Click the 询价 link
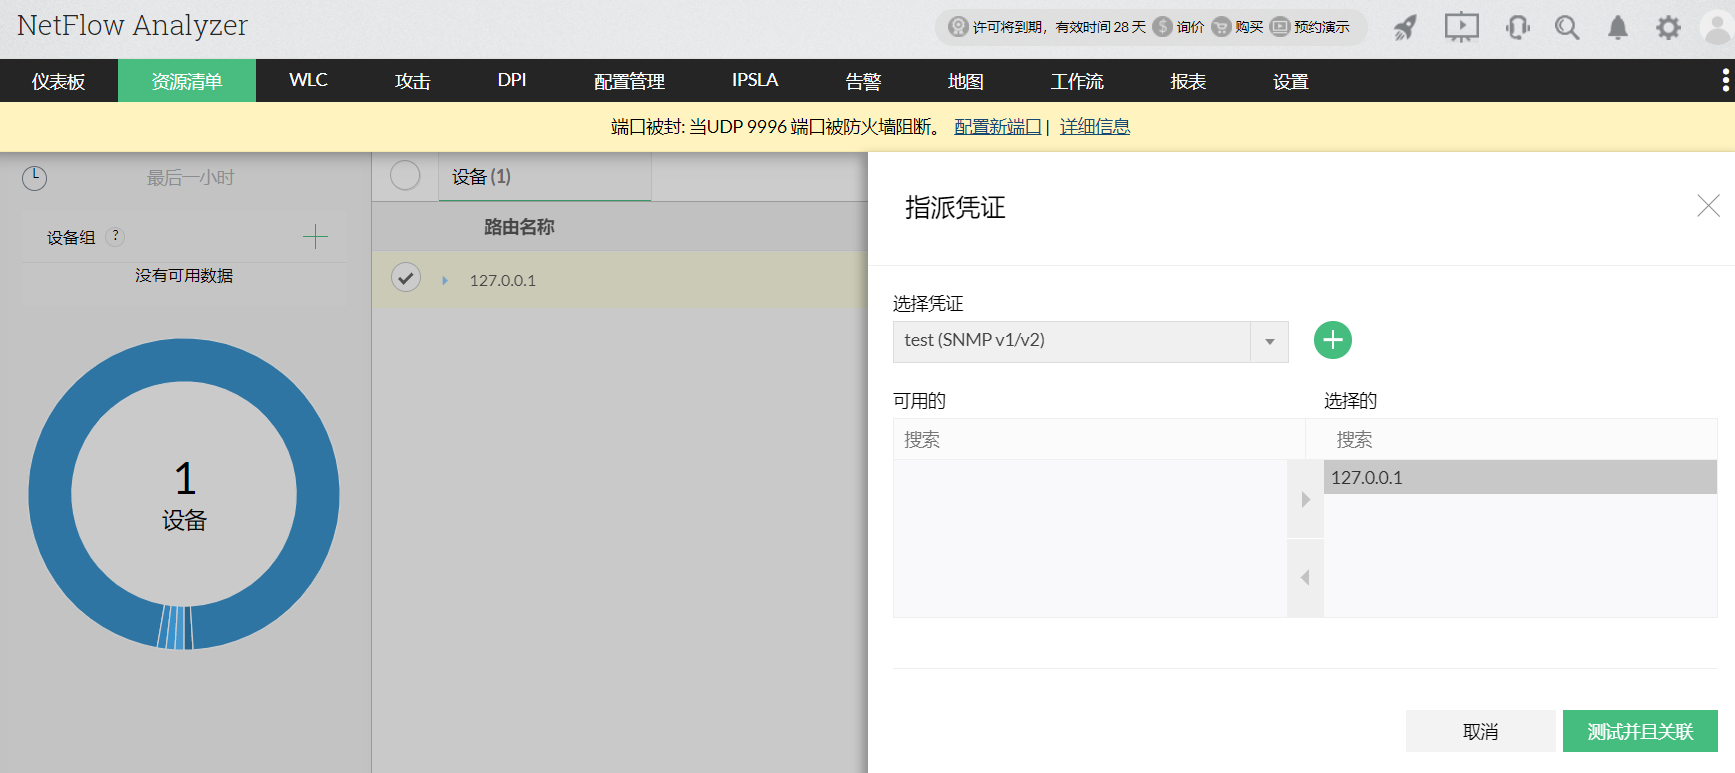 click(1190, 27)
